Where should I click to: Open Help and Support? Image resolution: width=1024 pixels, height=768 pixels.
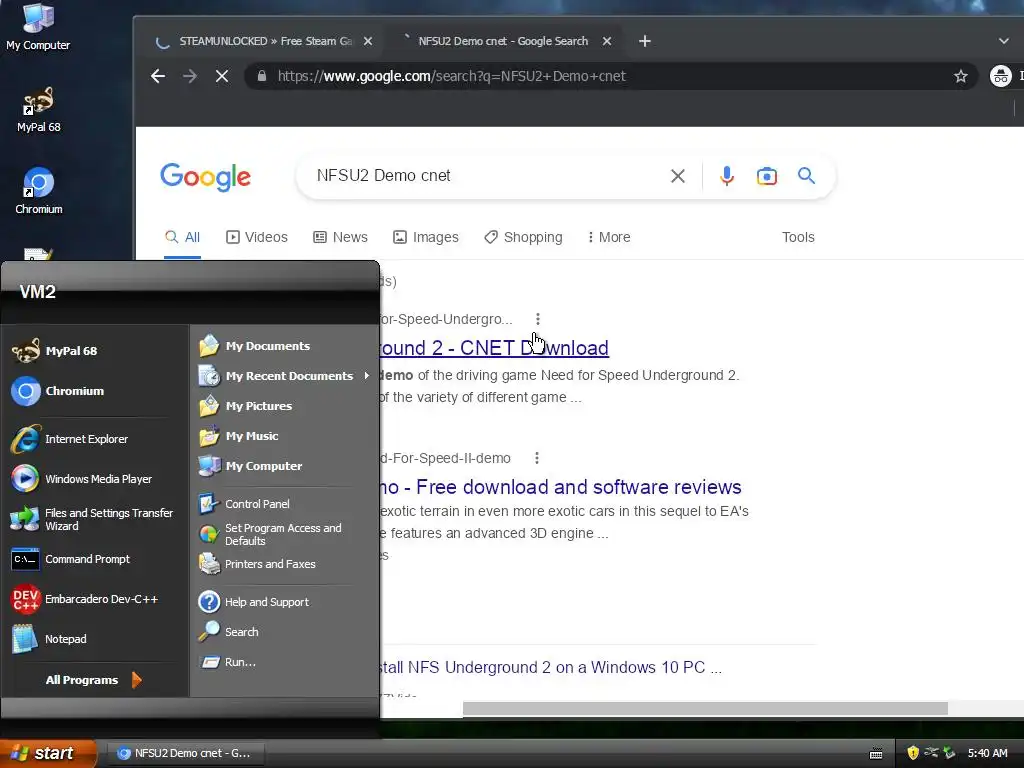click(x=254, y=601)
